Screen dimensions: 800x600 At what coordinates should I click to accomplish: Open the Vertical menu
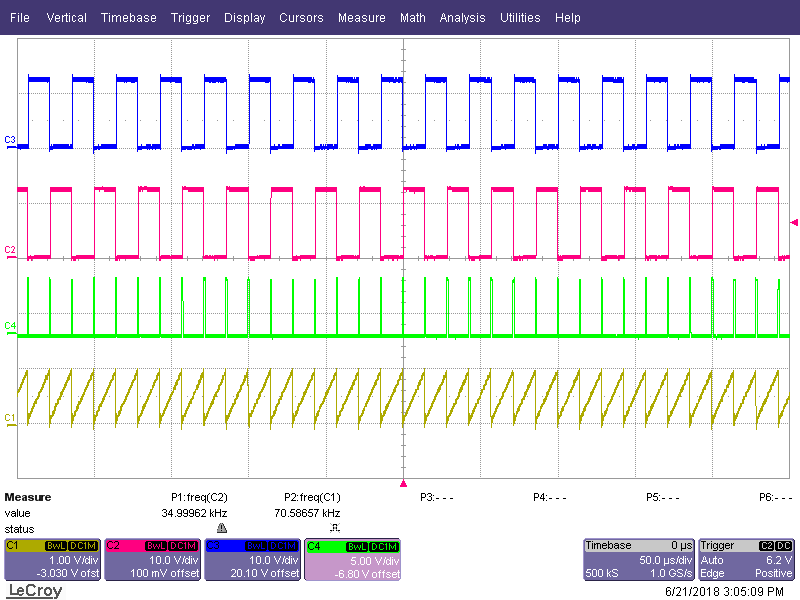66,18
